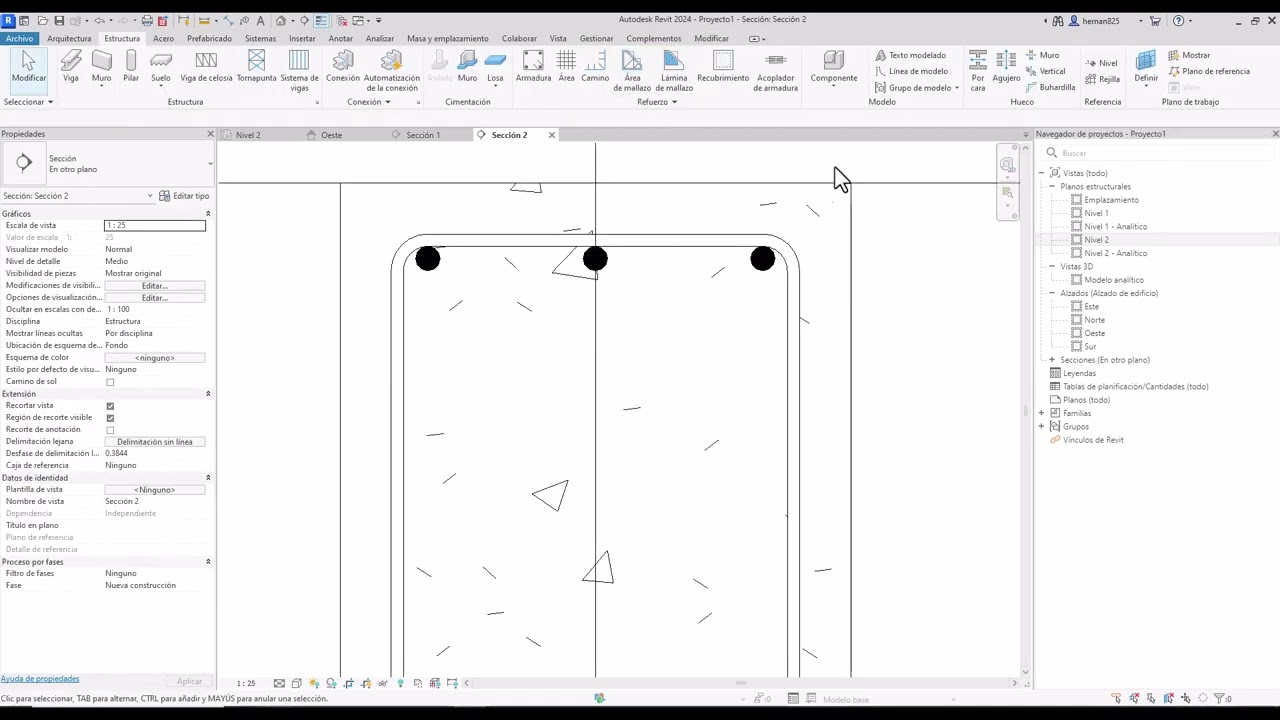This screenshot has height=720, width=1280.
Task: Select Lámina de mallazo tool
Action: tap(674, 71)
